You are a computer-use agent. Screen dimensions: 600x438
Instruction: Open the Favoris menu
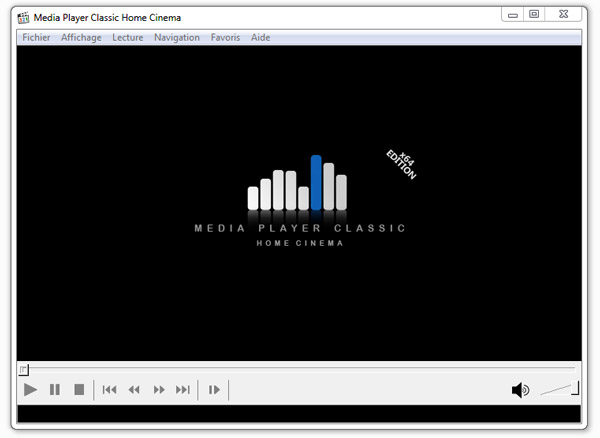[225, 37]
